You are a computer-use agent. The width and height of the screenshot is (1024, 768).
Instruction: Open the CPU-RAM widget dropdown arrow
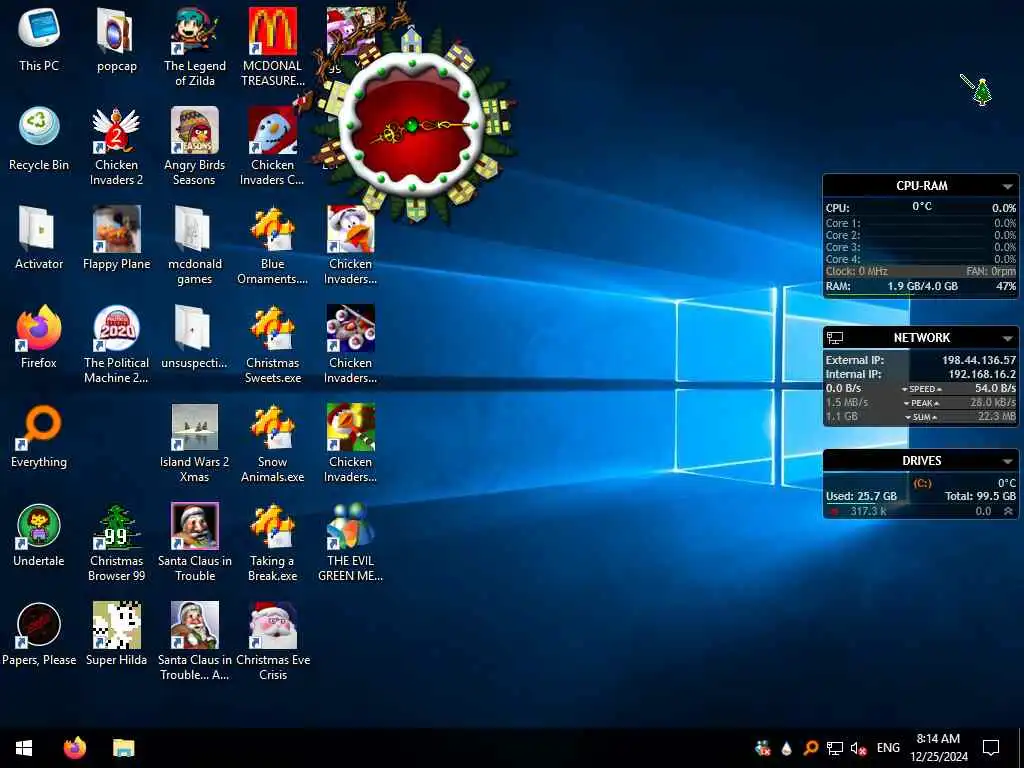1007,187
